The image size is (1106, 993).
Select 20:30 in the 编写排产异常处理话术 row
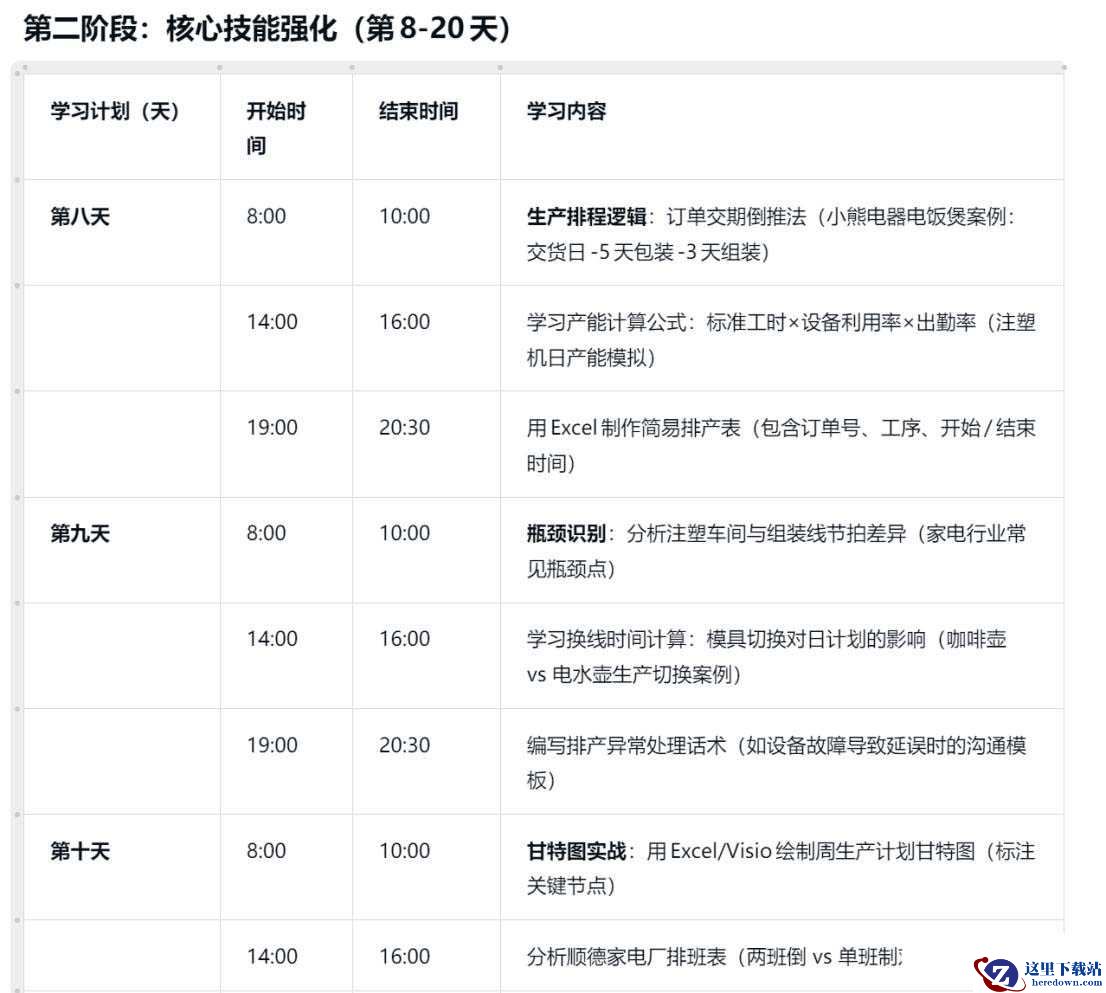(x=404, y=745)
